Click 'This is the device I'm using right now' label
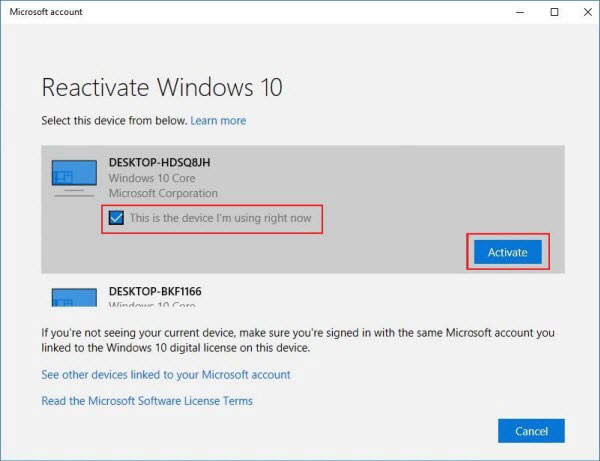The image size is (600, 461). point(220,218)
